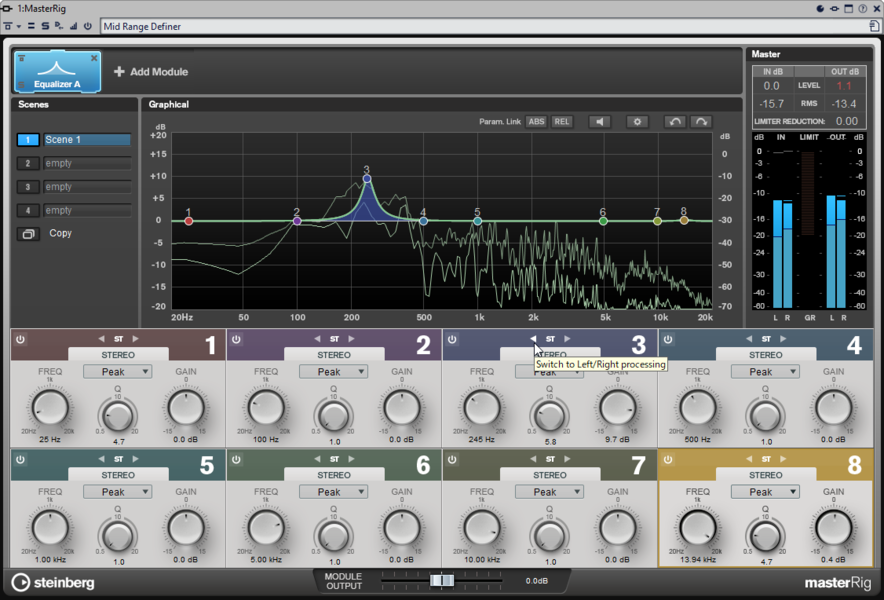
Task: Click the right arrow beside ST on band 4
Action: tap(783, 339)
